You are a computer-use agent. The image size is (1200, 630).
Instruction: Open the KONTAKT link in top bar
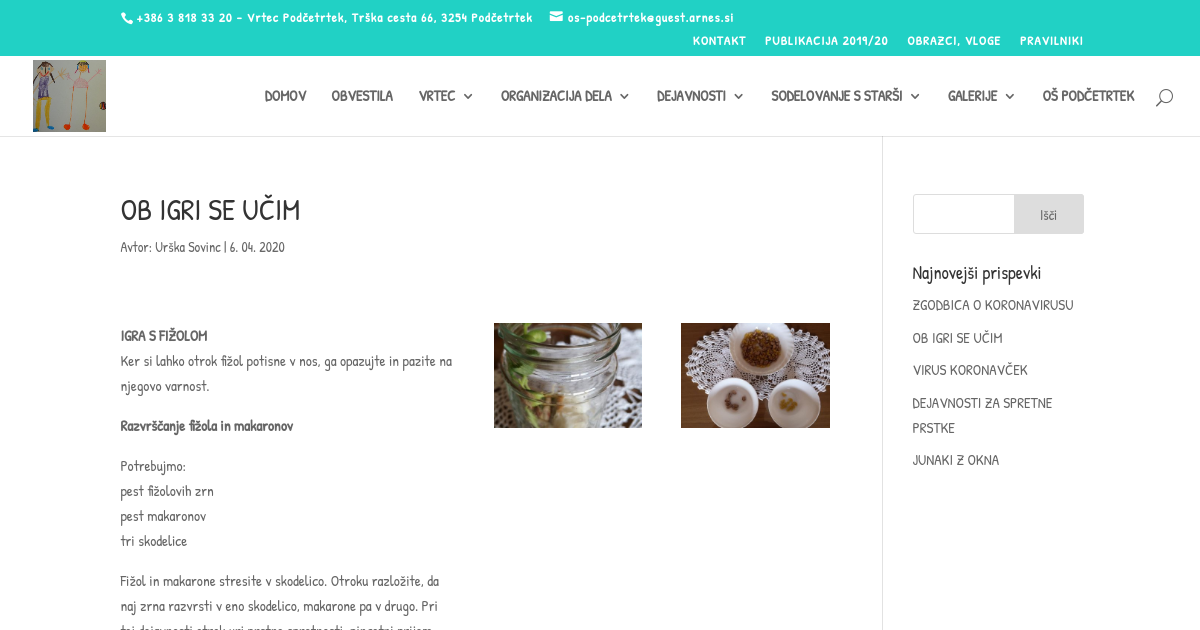pyautogui.click(x=719, y=41)
